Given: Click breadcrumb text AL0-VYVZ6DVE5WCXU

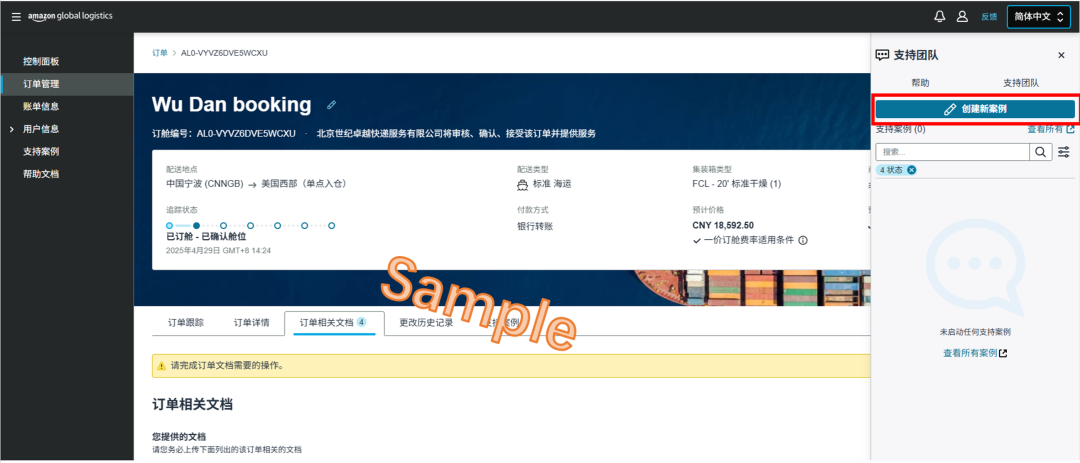Looking at the screenshot, I should (225, 53).
